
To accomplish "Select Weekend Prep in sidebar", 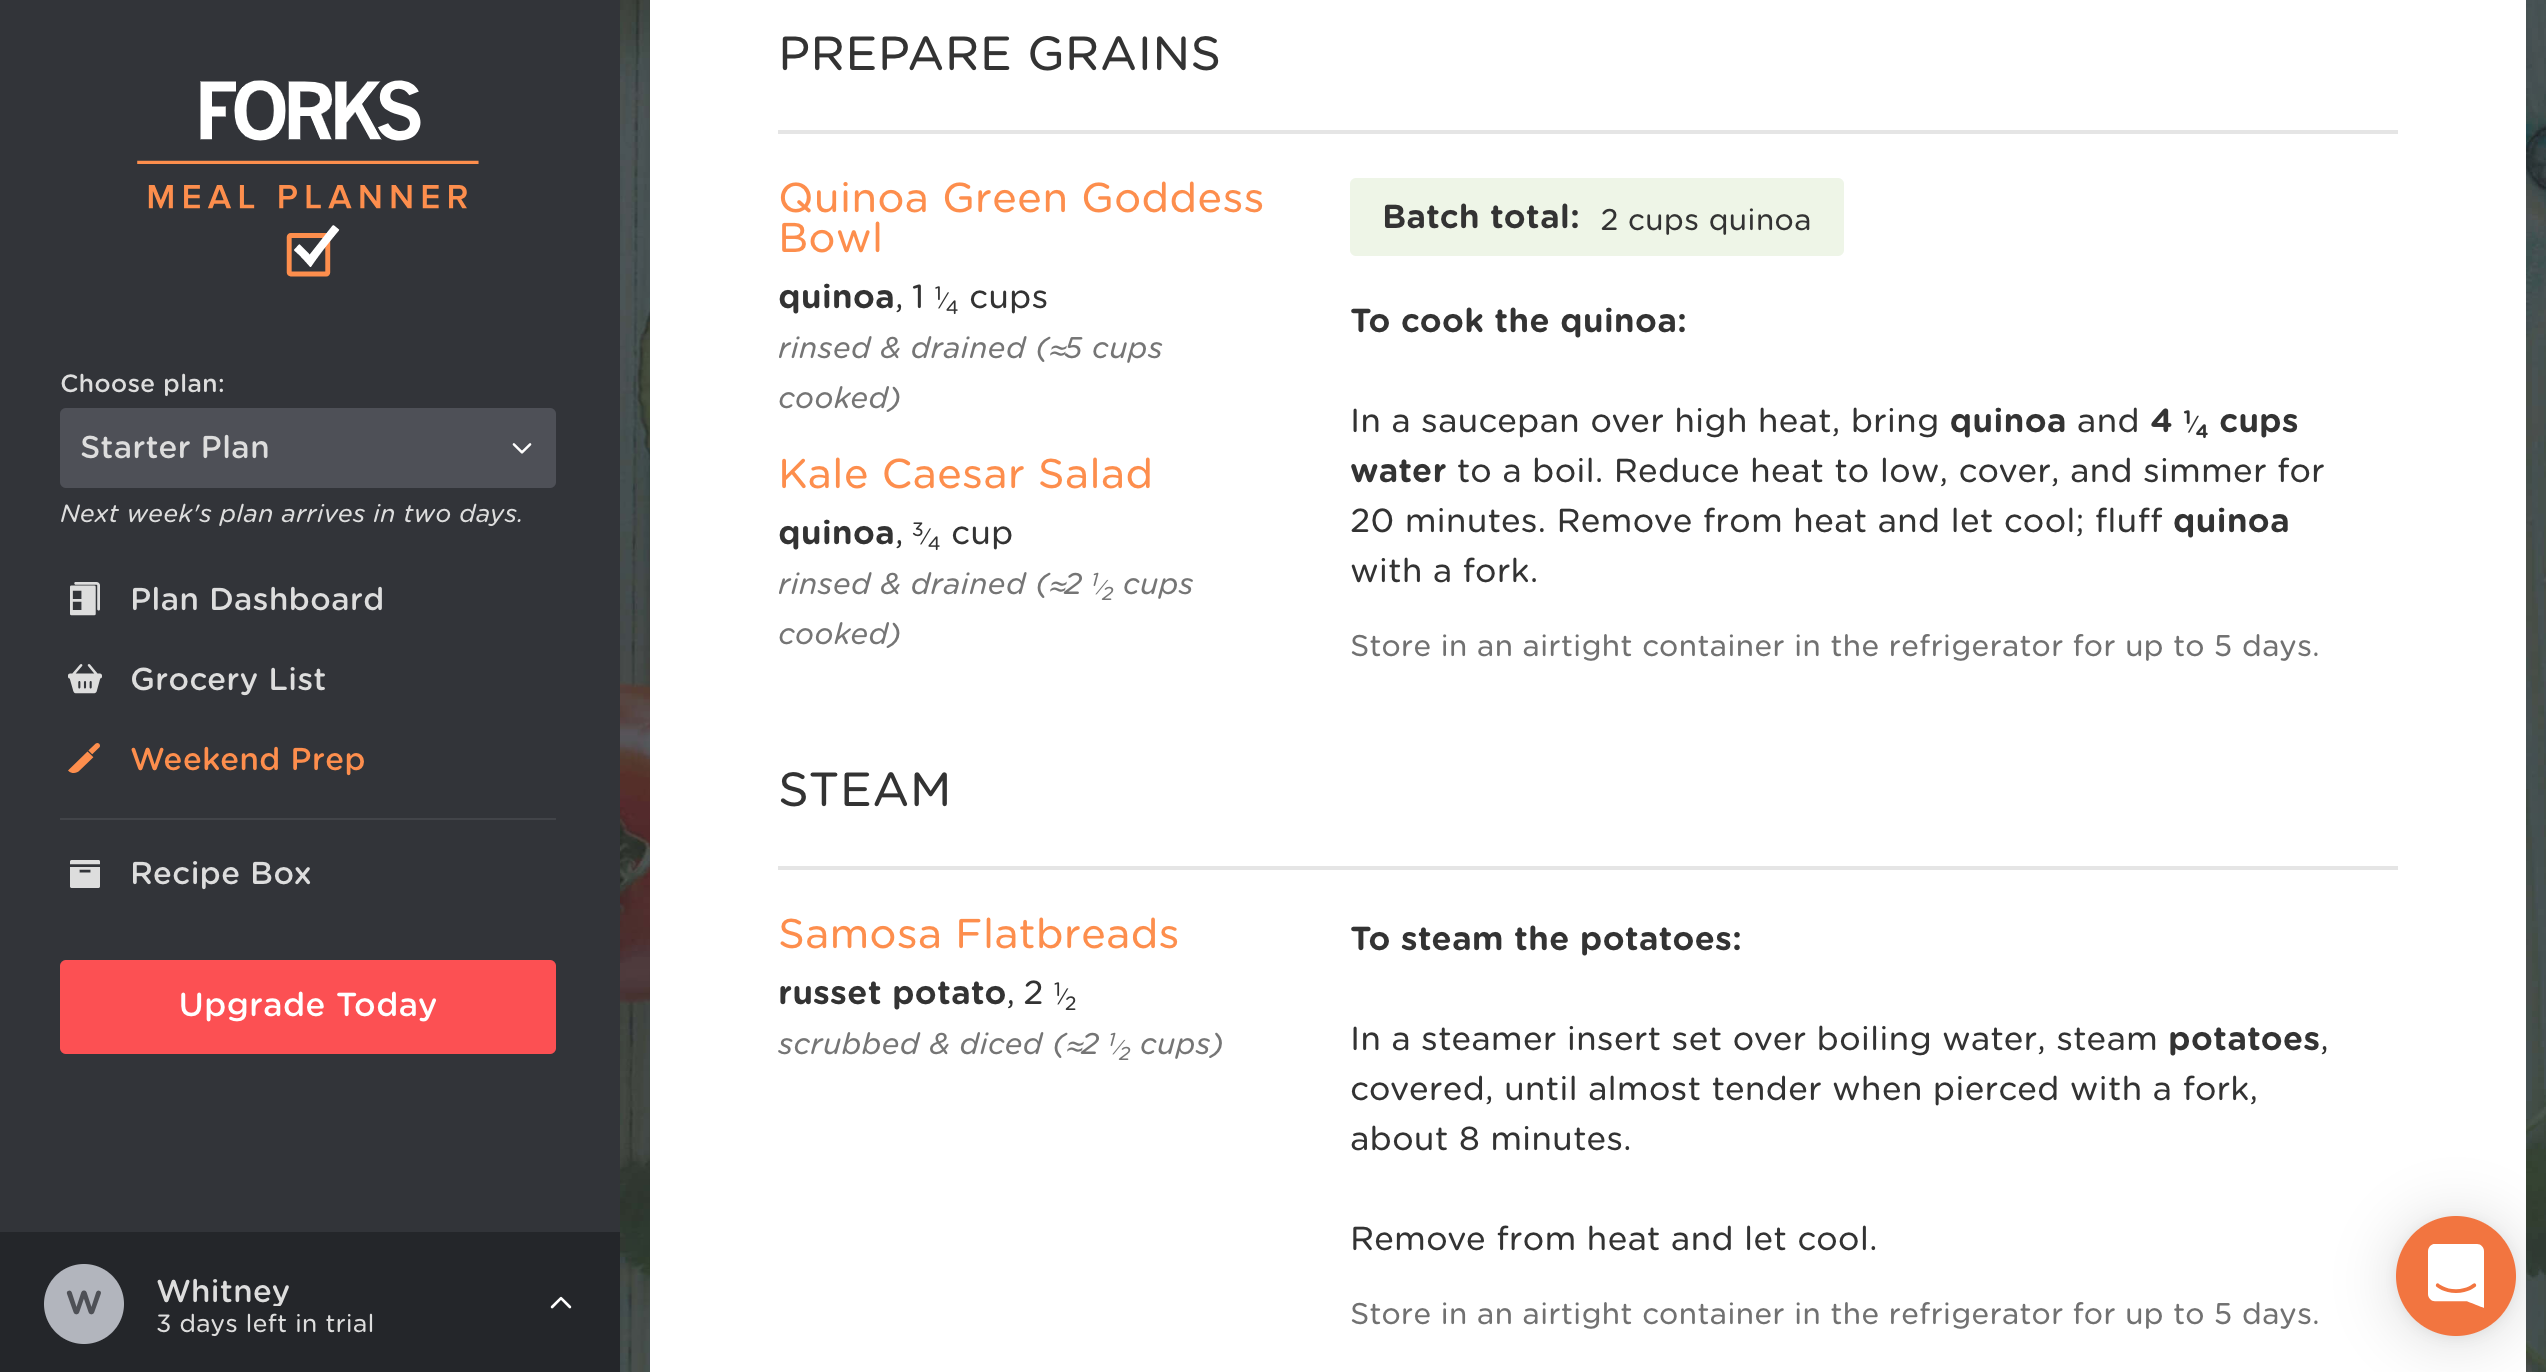I will point(247,759).
